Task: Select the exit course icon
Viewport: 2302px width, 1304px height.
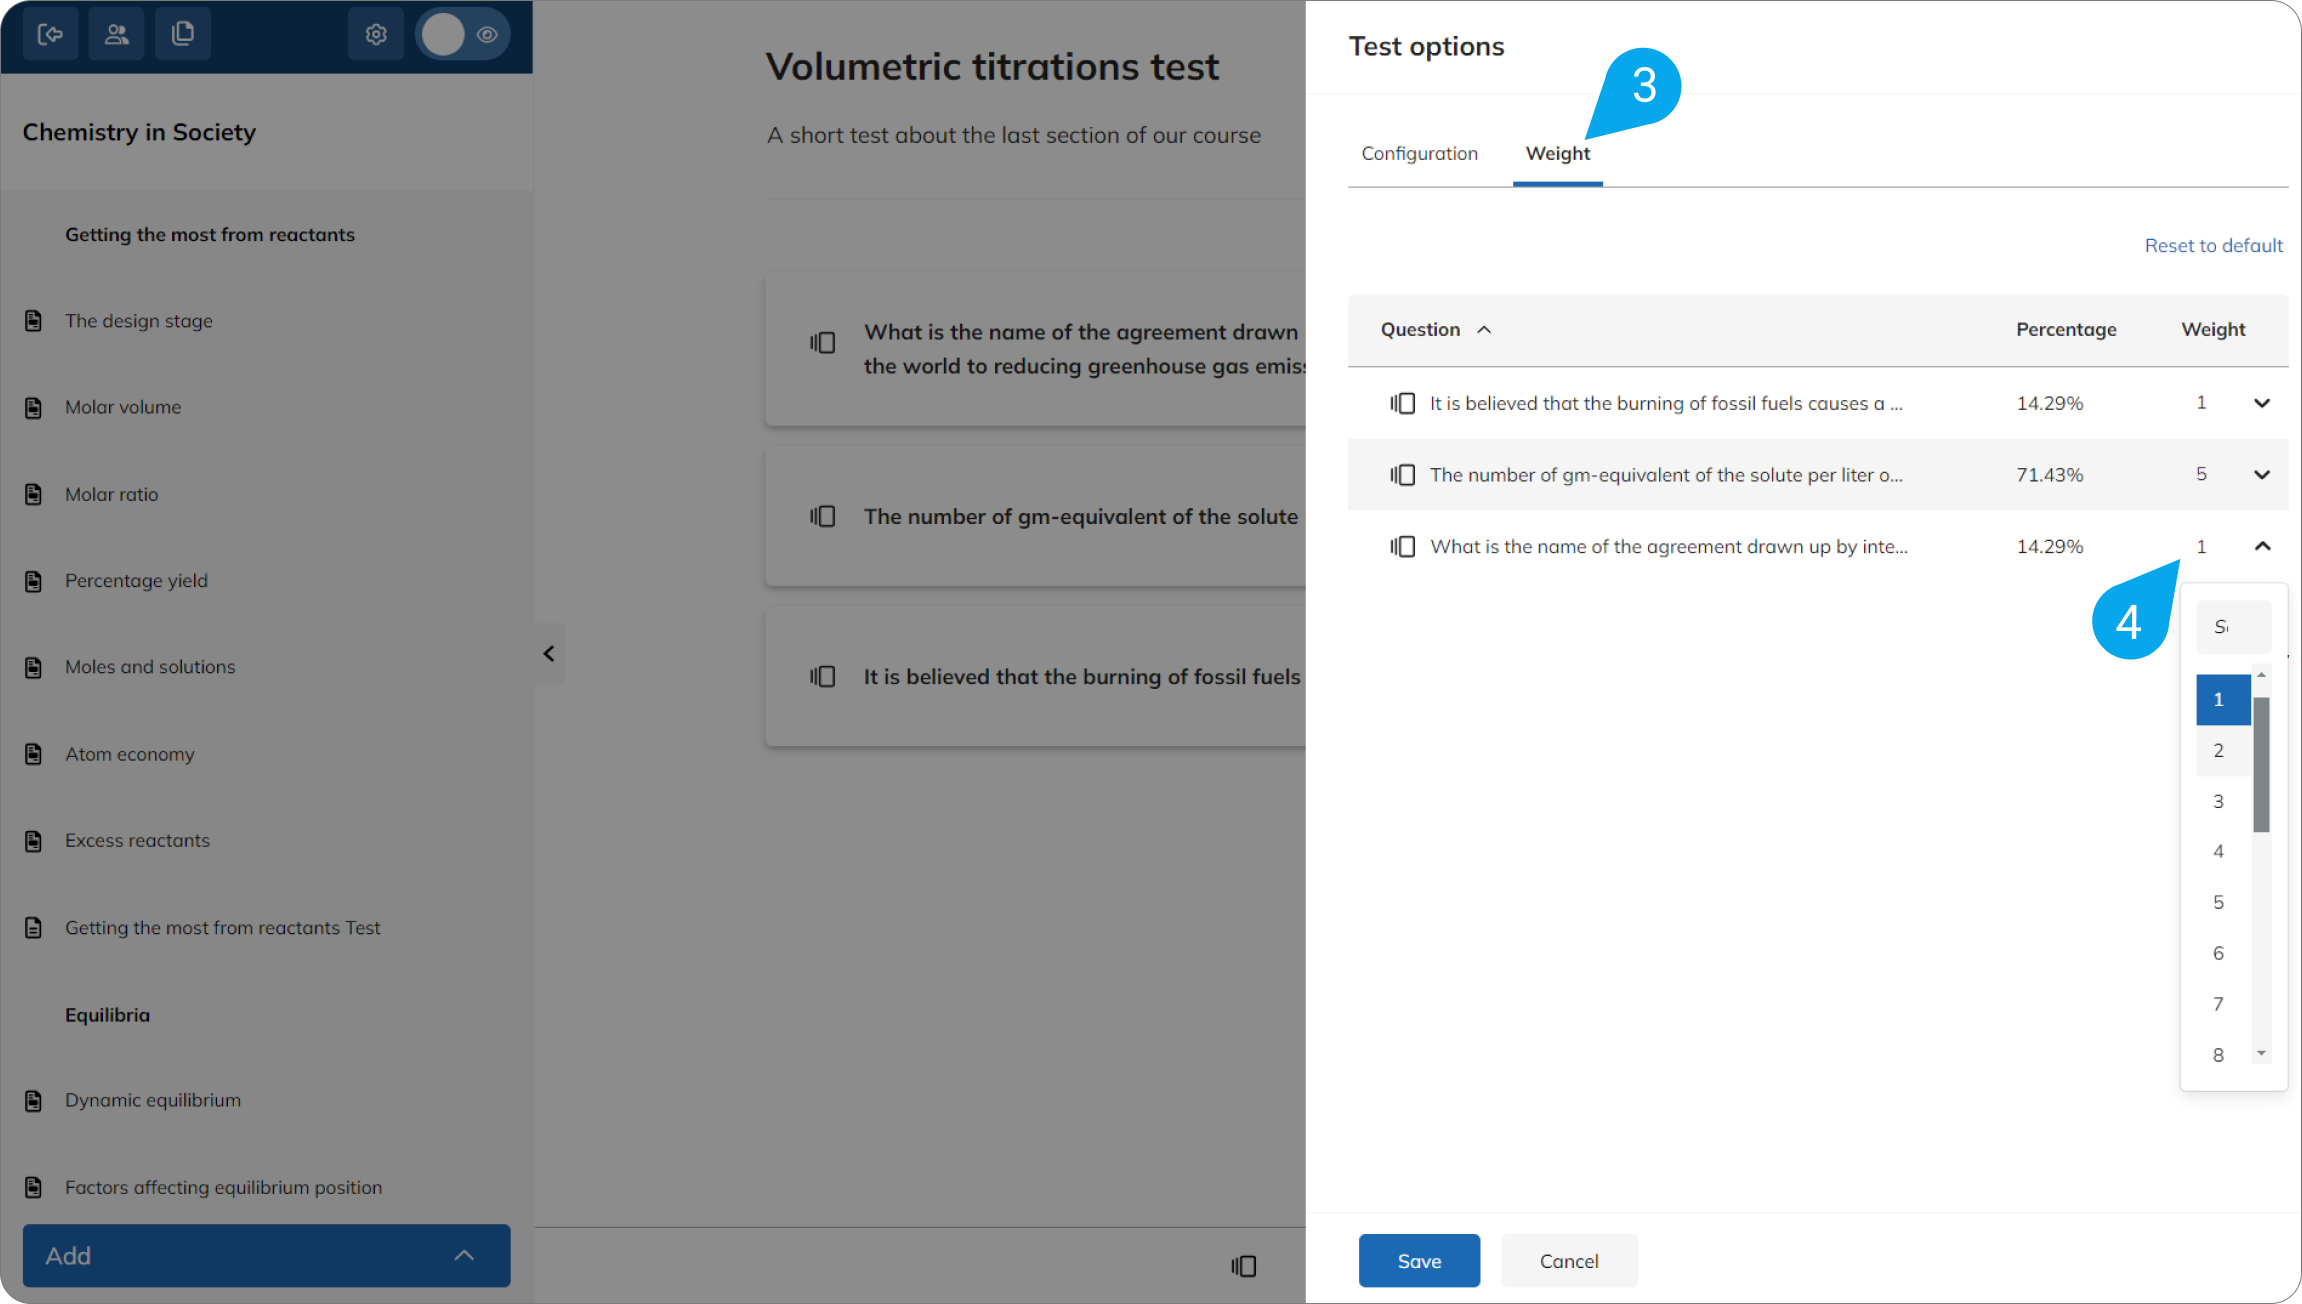Action: (50, 33)
